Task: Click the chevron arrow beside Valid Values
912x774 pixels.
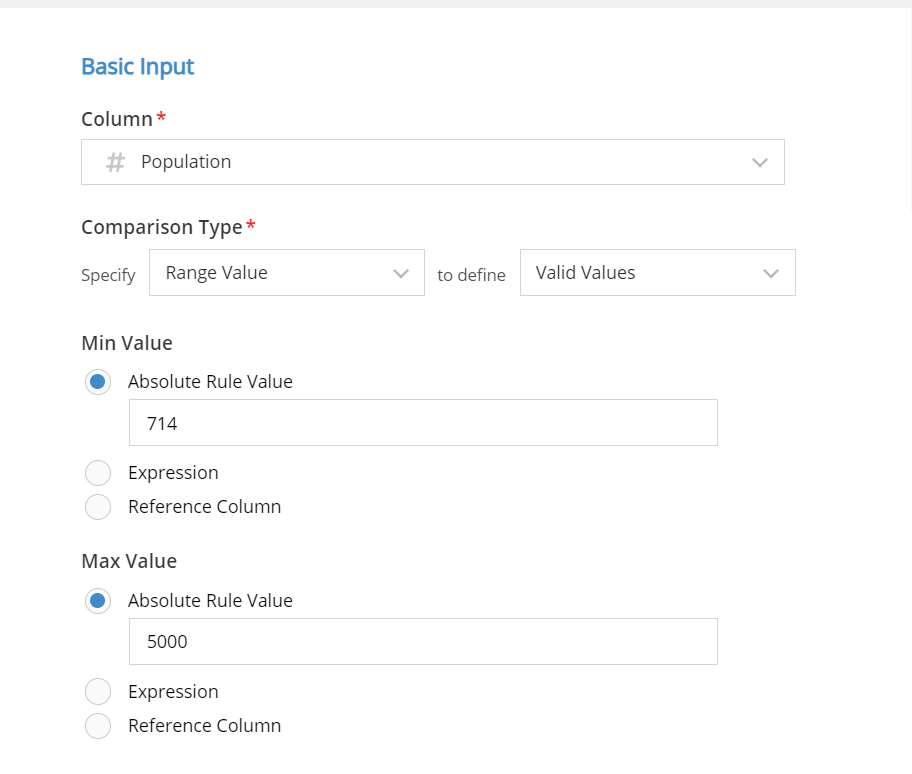Action: 770,274
